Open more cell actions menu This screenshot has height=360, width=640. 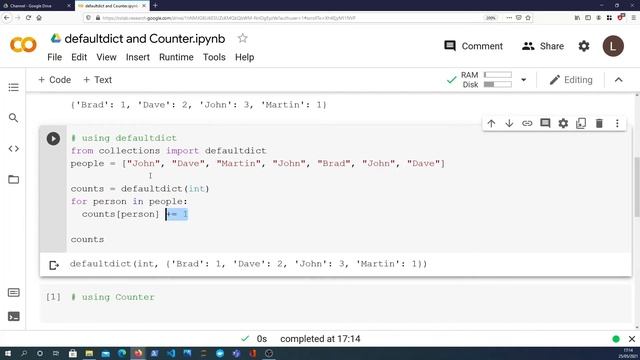click(617, 123)
